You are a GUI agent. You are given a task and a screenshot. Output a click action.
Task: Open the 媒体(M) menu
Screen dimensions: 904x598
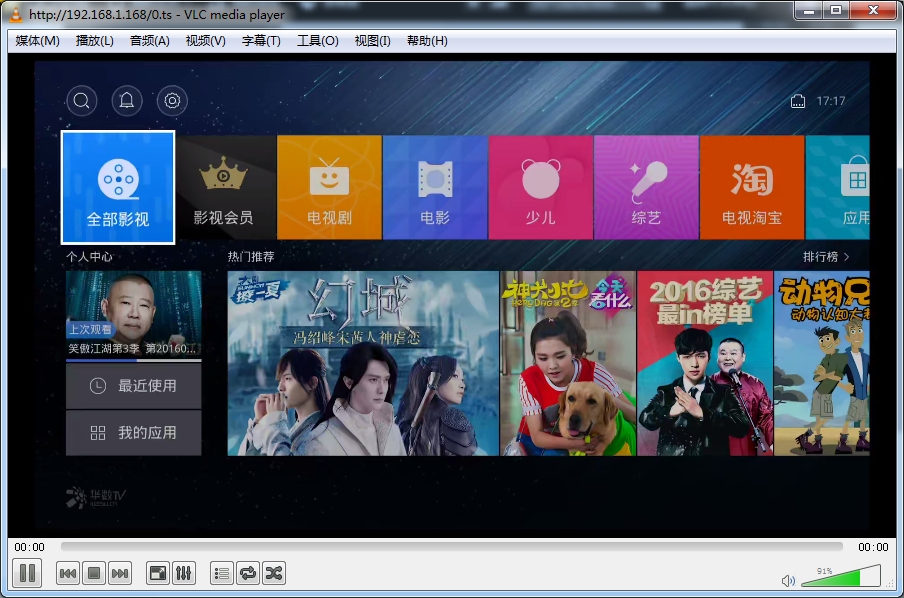(37, 41)
